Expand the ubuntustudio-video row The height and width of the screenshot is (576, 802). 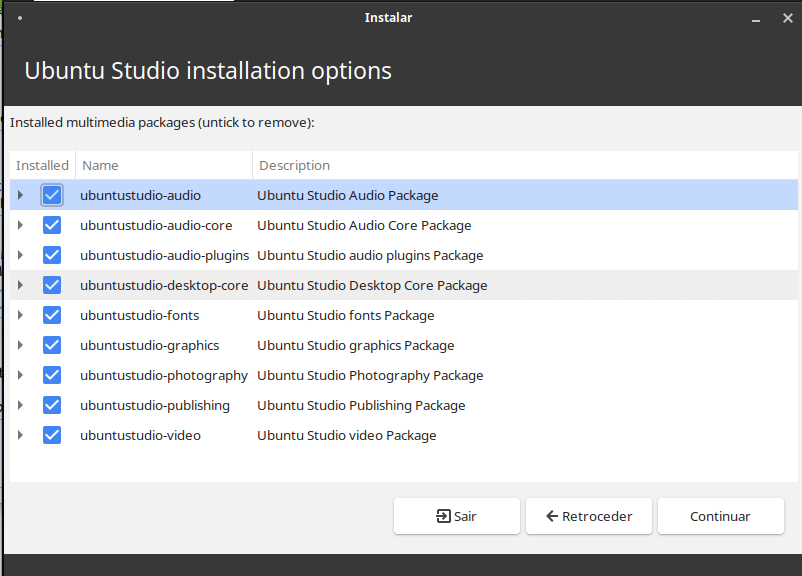[x=20, y=435]
